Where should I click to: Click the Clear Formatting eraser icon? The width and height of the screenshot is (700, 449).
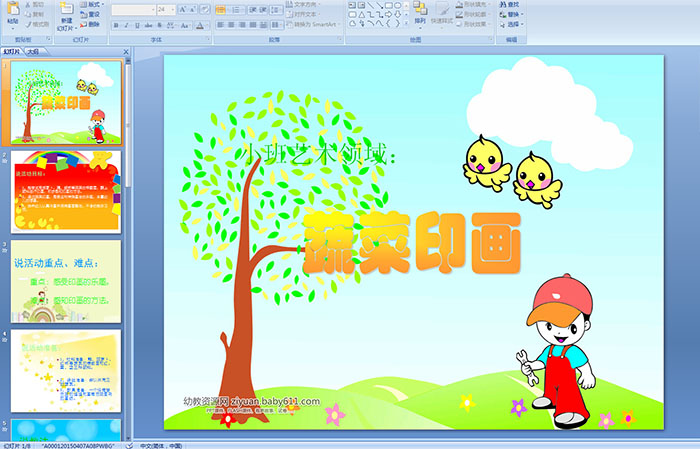(x=205, y=9)
